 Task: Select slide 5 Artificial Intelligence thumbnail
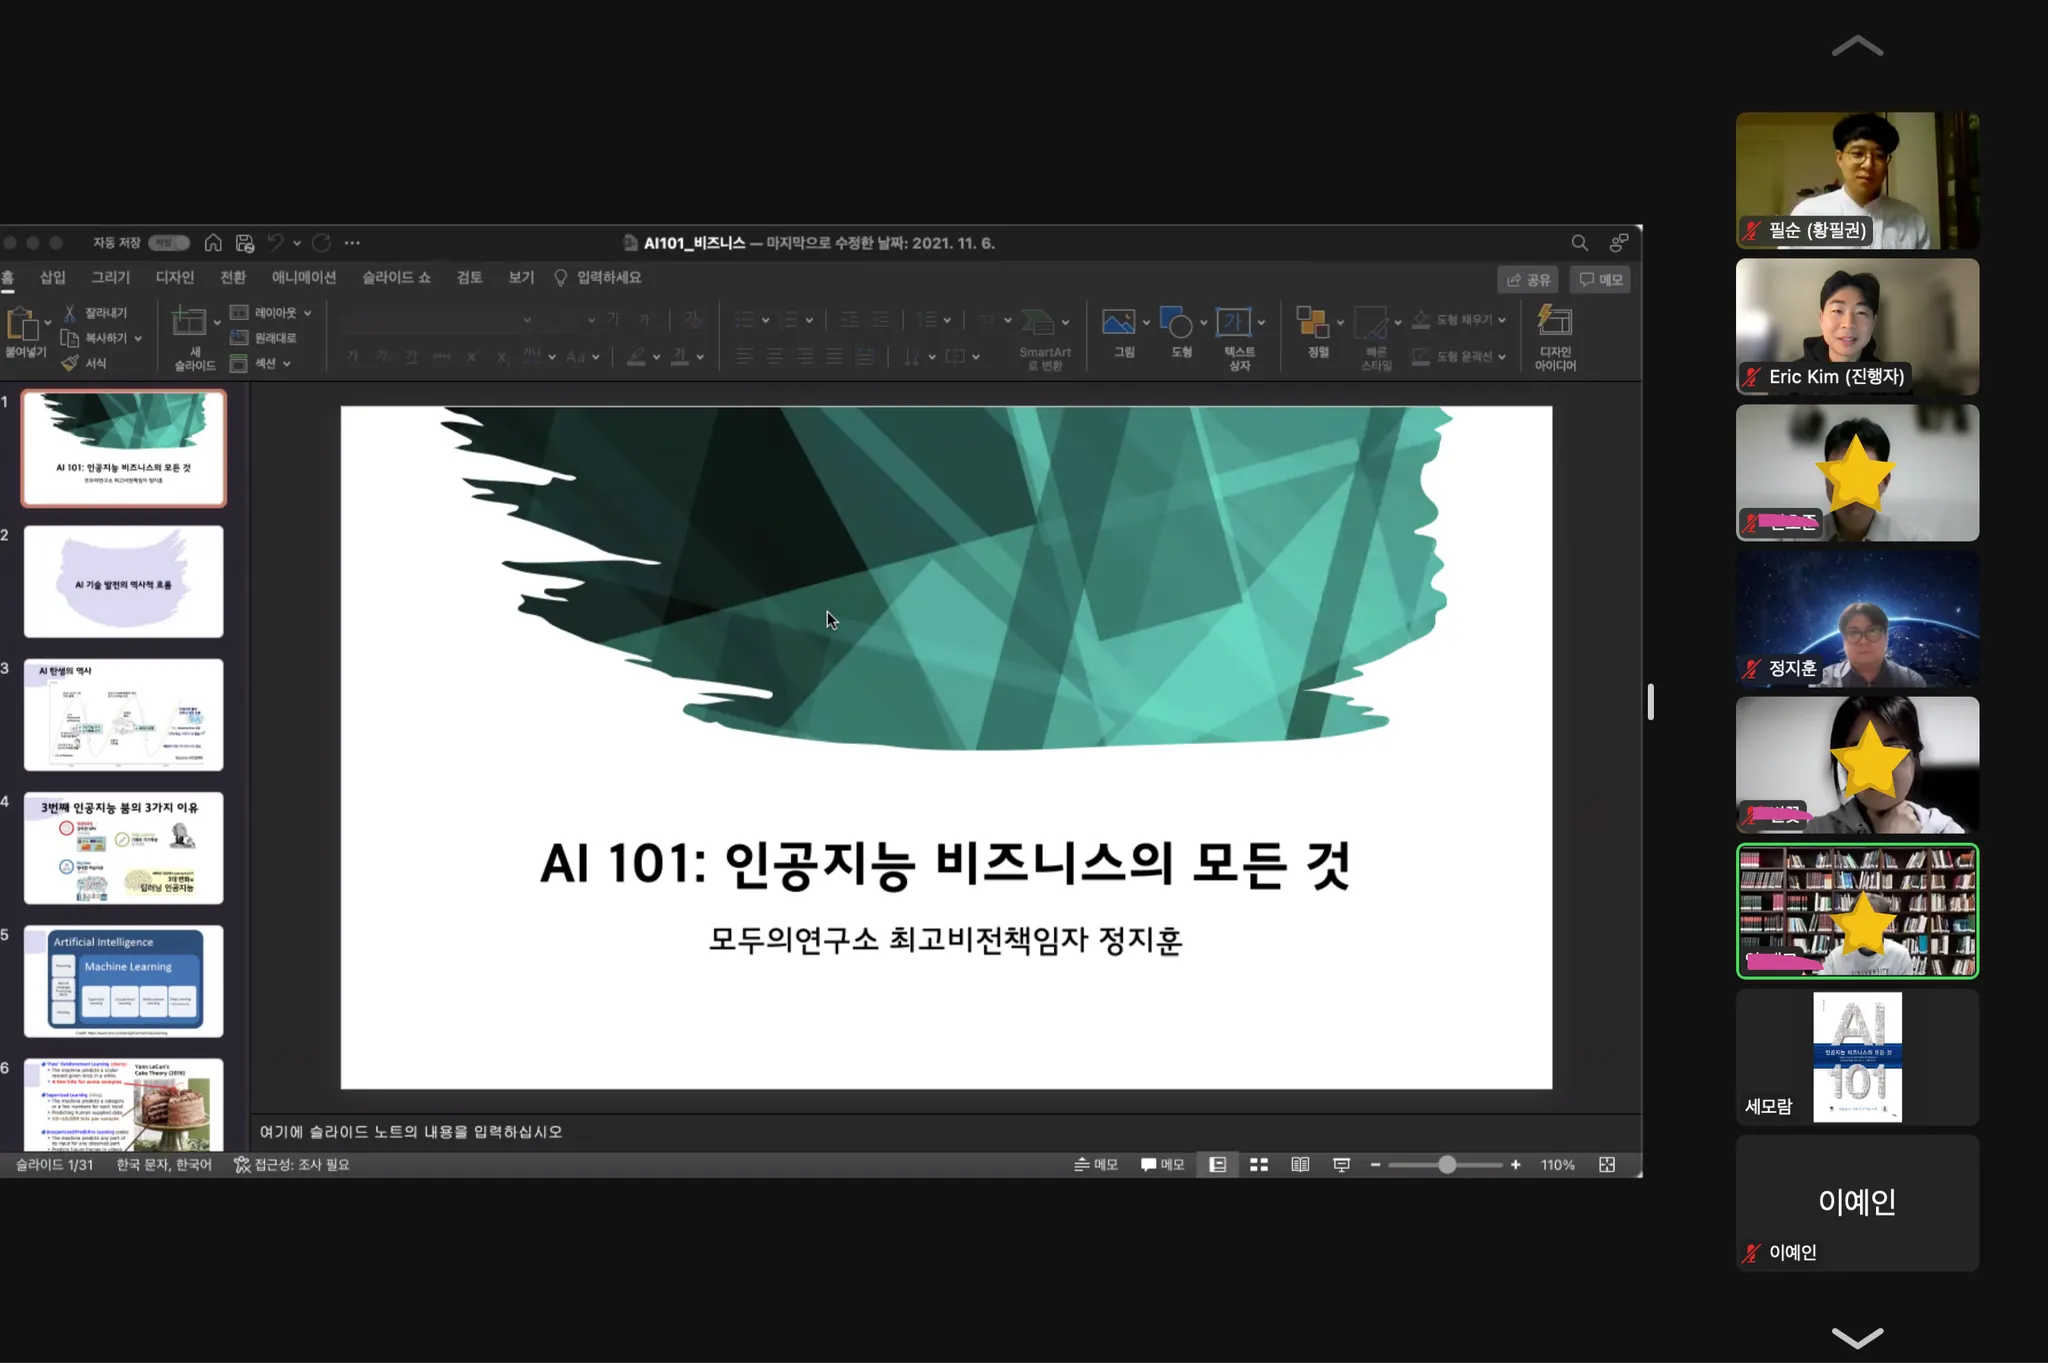pos(124,981)
